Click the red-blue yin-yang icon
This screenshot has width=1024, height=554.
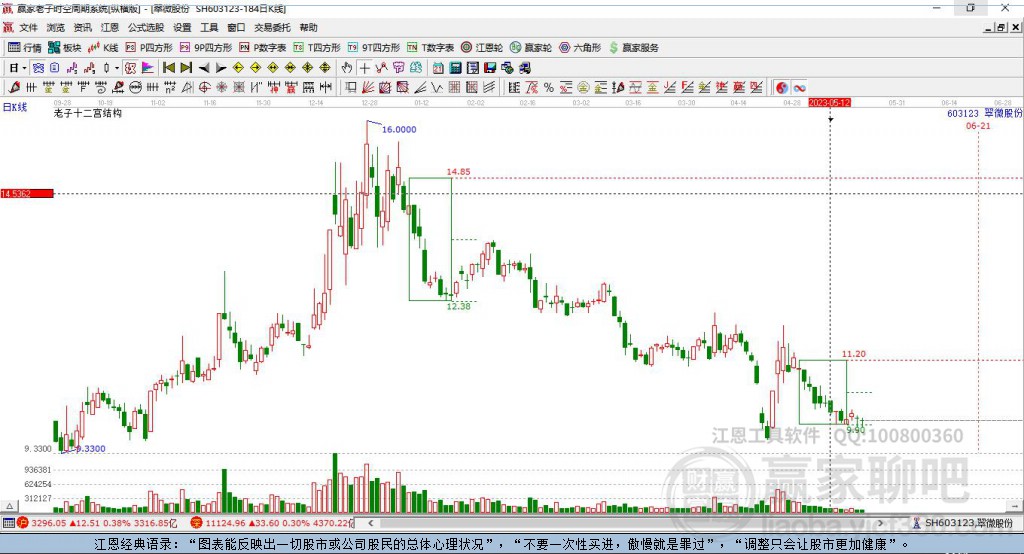tap(782, 88)
